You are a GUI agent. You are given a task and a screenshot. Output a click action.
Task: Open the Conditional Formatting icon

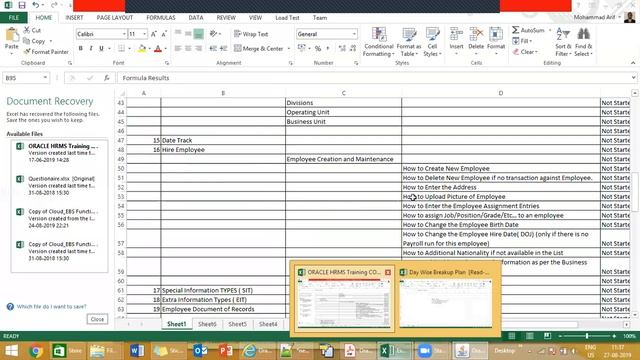379,42
